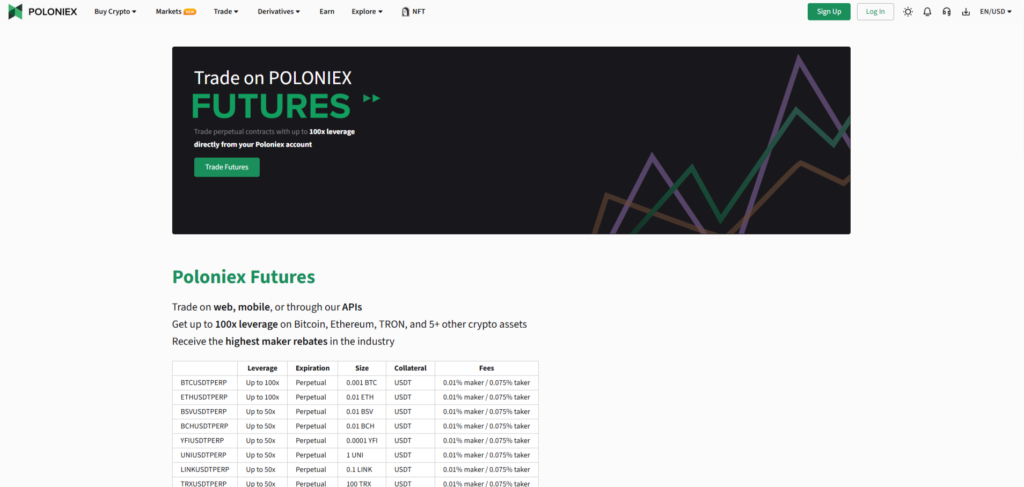The height and width of the screenshot is (487, 1024).
Task: Open the notifications bell icon
Action: (927, 12)
